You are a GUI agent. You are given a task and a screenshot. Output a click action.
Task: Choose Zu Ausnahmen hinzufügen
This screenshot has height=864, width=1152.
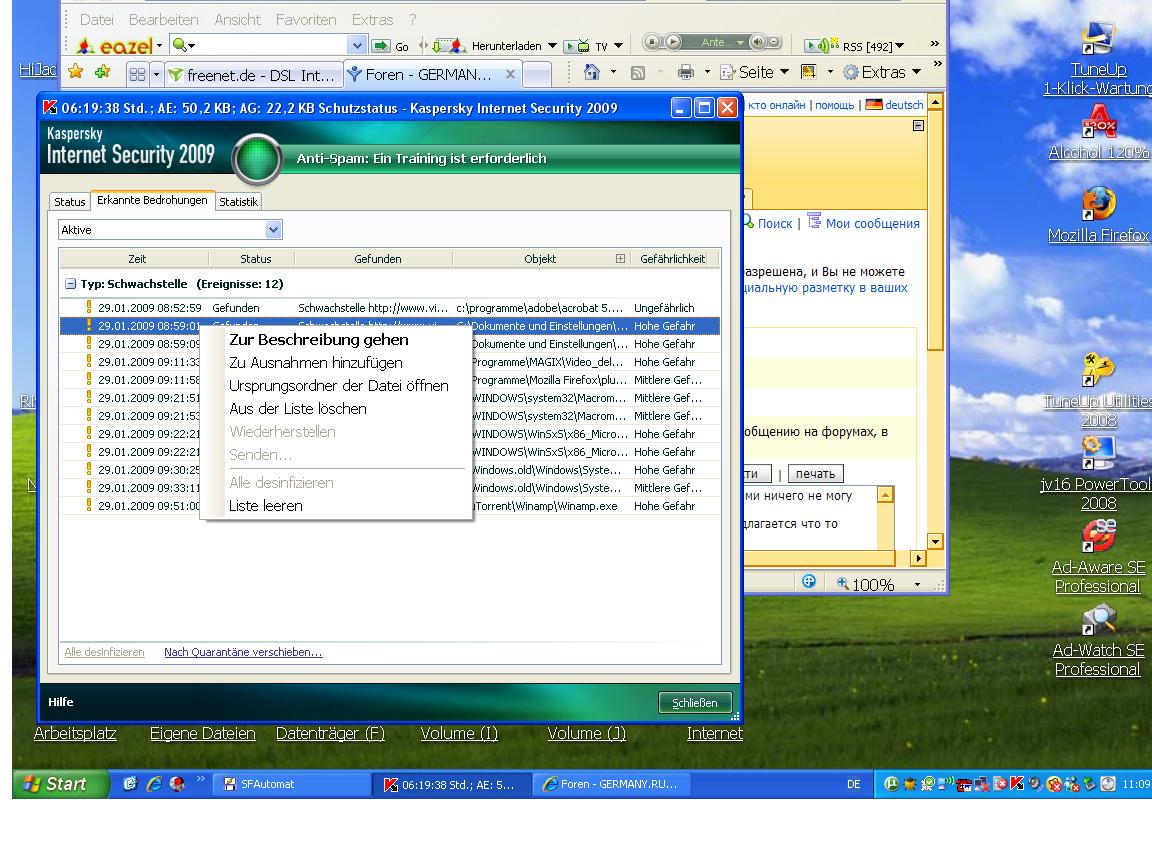(316, 362)
